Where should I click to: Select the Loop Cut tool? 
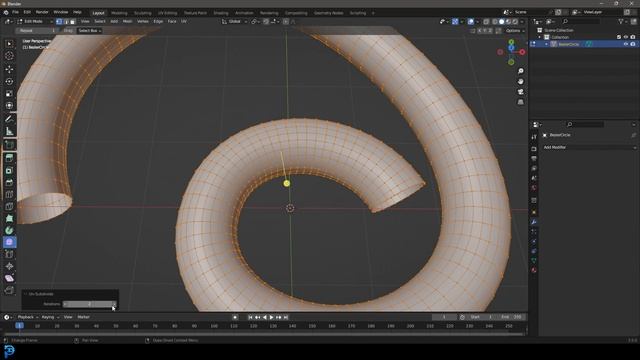tap(9, 194)
